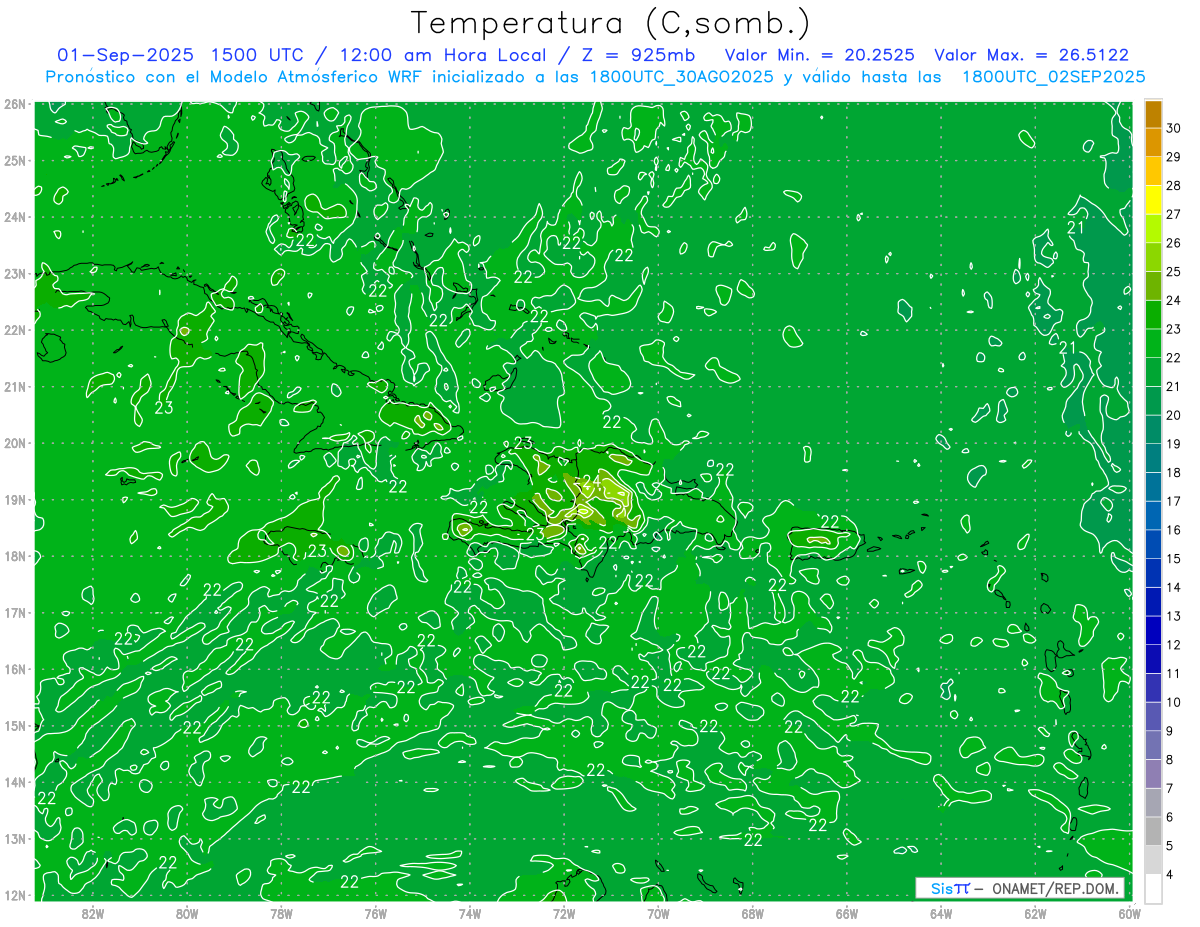Screen dimensions: 1200x927
Task: Select the date "01-Sep-2025" in the header
Action: tap(124, 55)
